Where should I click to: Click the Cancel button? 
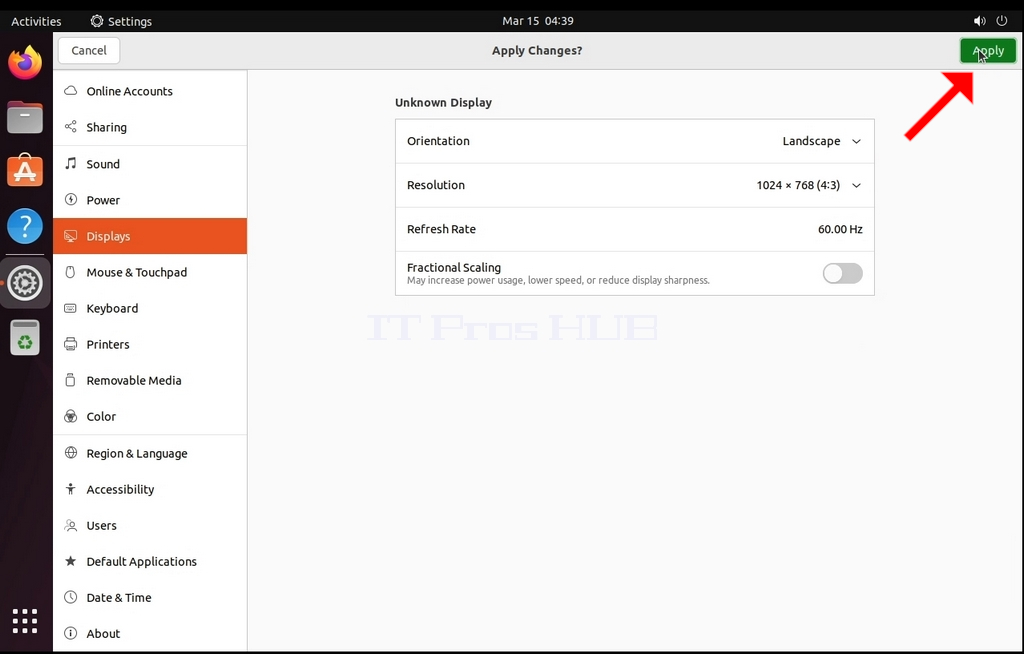click(89, 50)
